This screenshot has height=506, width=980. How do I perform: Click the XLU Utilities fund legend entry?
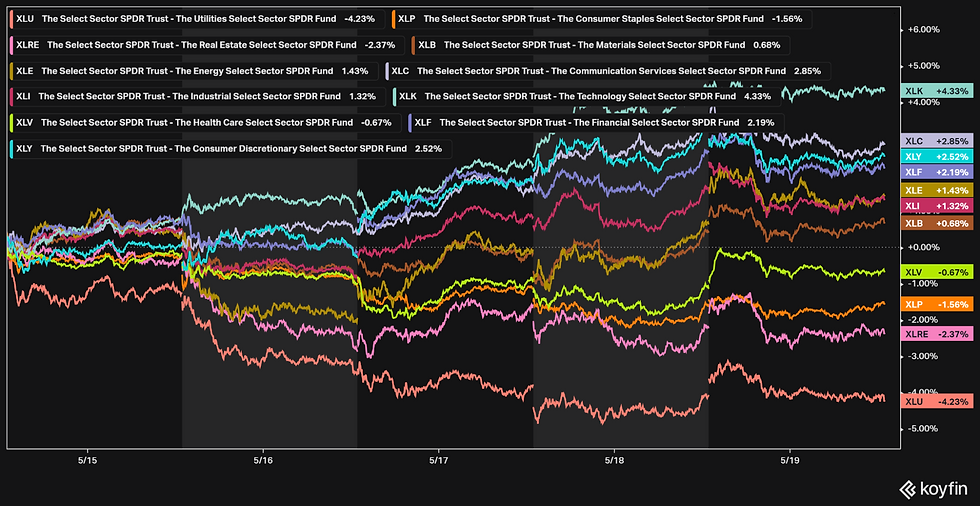[197, 19]
